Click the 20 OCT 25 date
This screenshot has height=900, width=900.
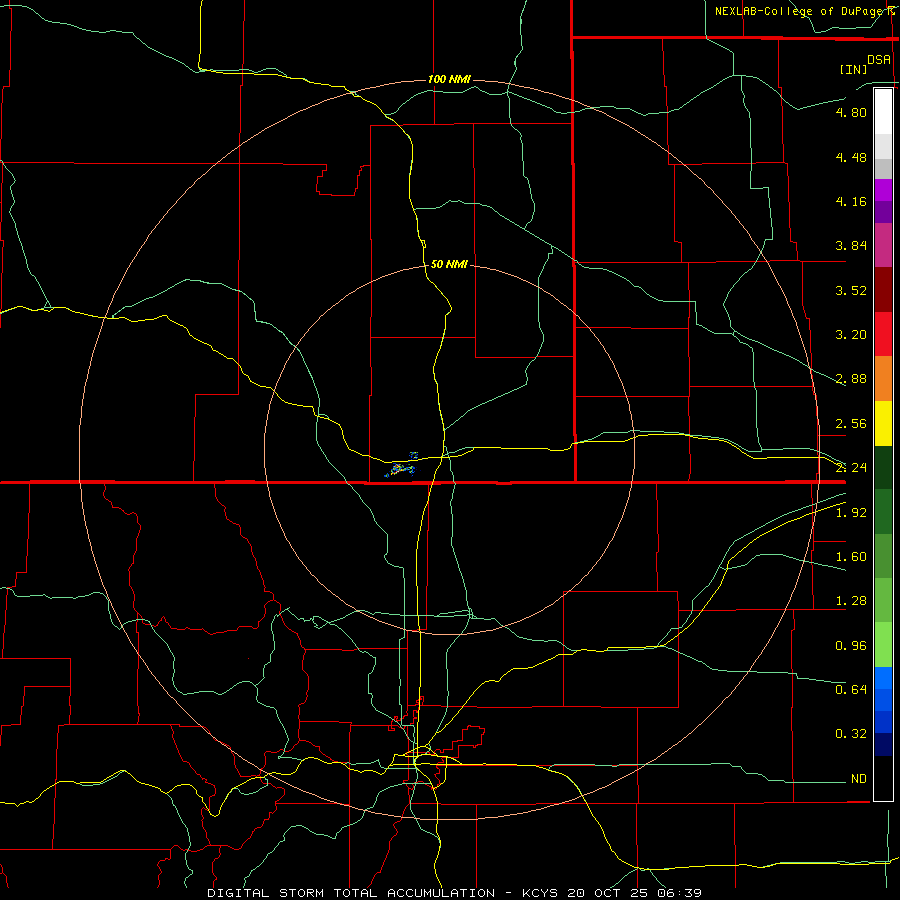[608, 893]
